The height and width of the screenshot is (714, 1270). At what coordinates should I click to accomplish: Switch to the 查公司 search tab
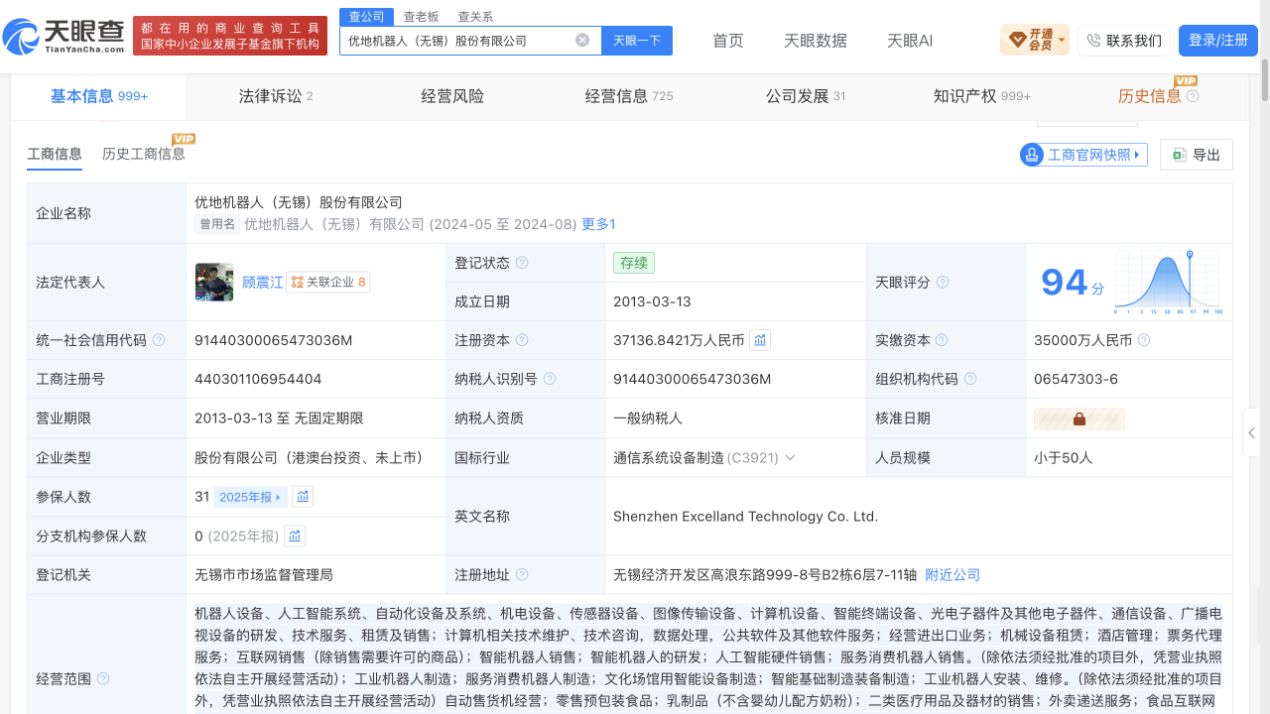point(366,17)
